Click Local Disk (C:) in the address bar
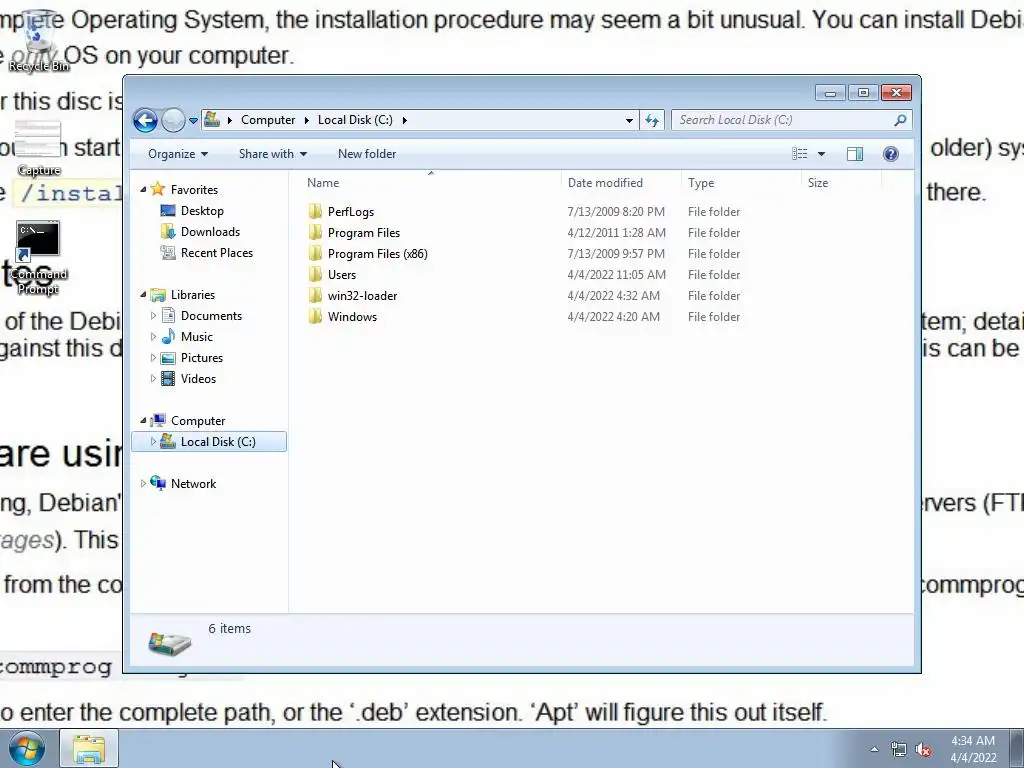The height and width of the screenshot is (768, 1024). click(355, 120)
